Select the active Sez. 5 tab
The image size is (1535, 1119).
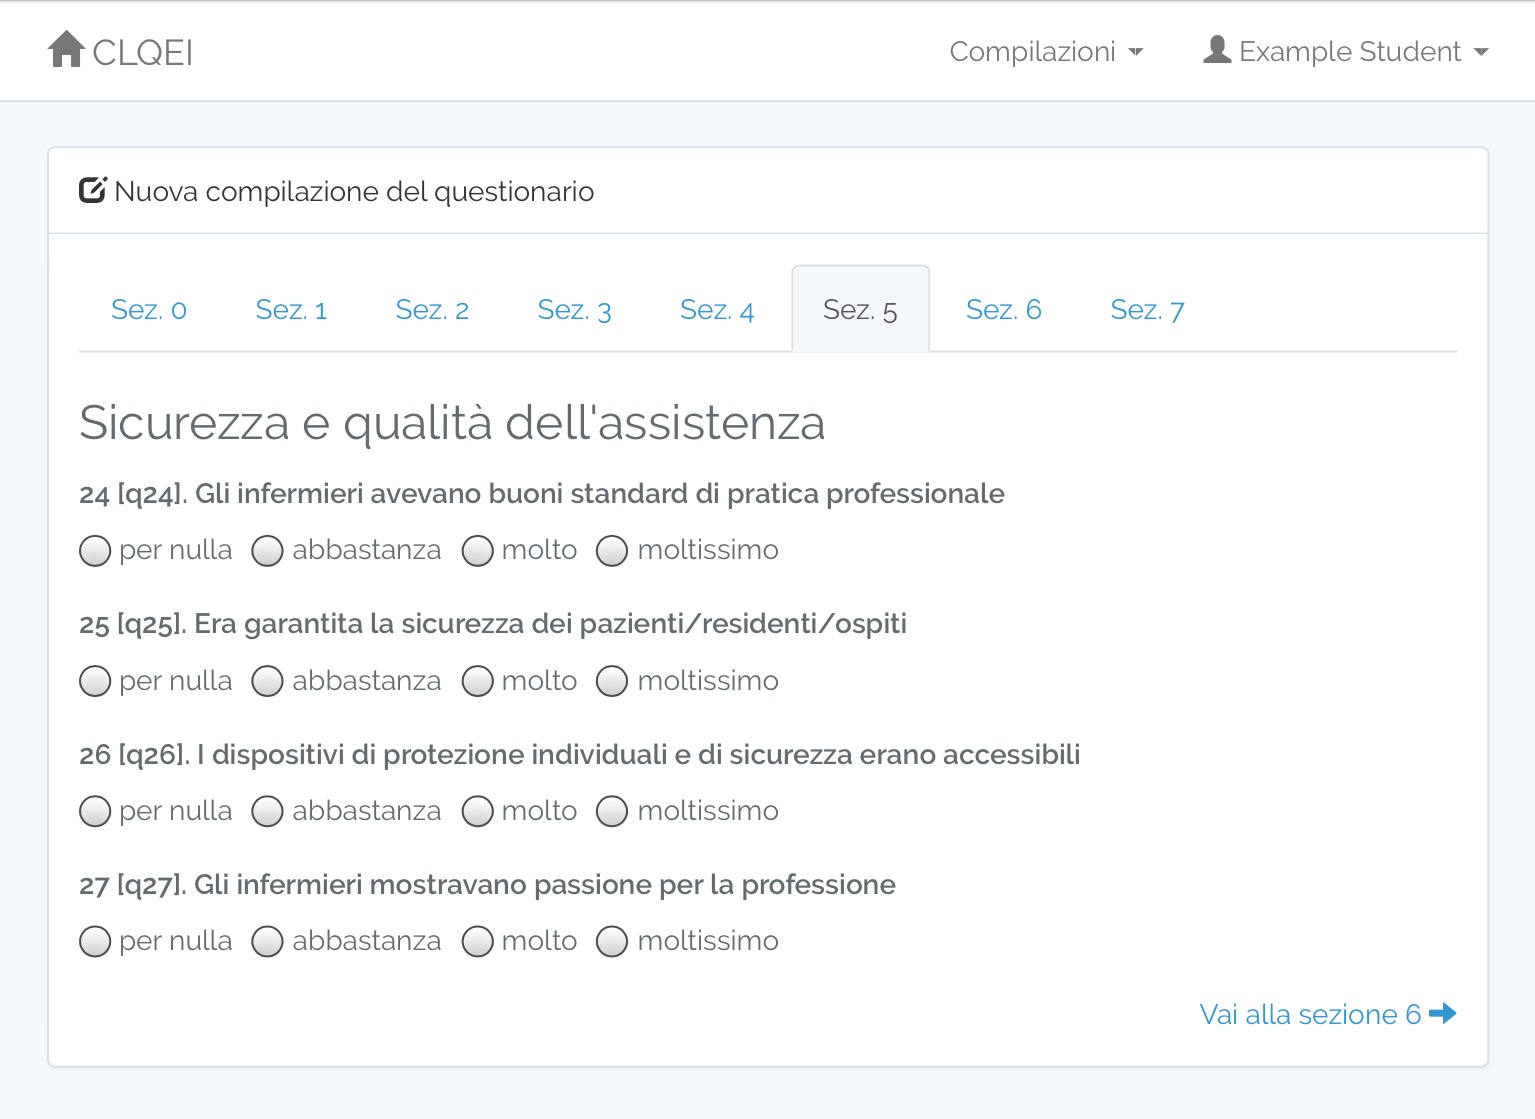pyautogui.click(x=860, y=310)
